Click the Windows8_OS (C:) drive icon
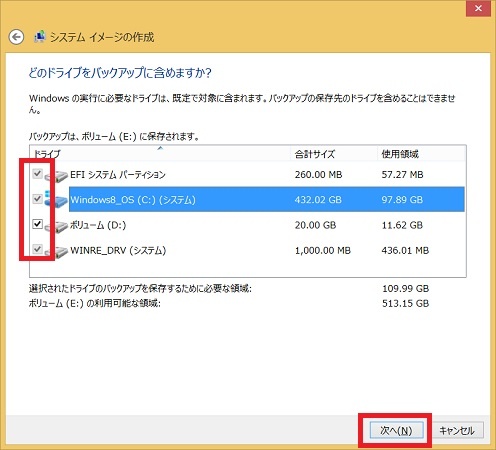The image size is (496, 450). coord(57,199)
